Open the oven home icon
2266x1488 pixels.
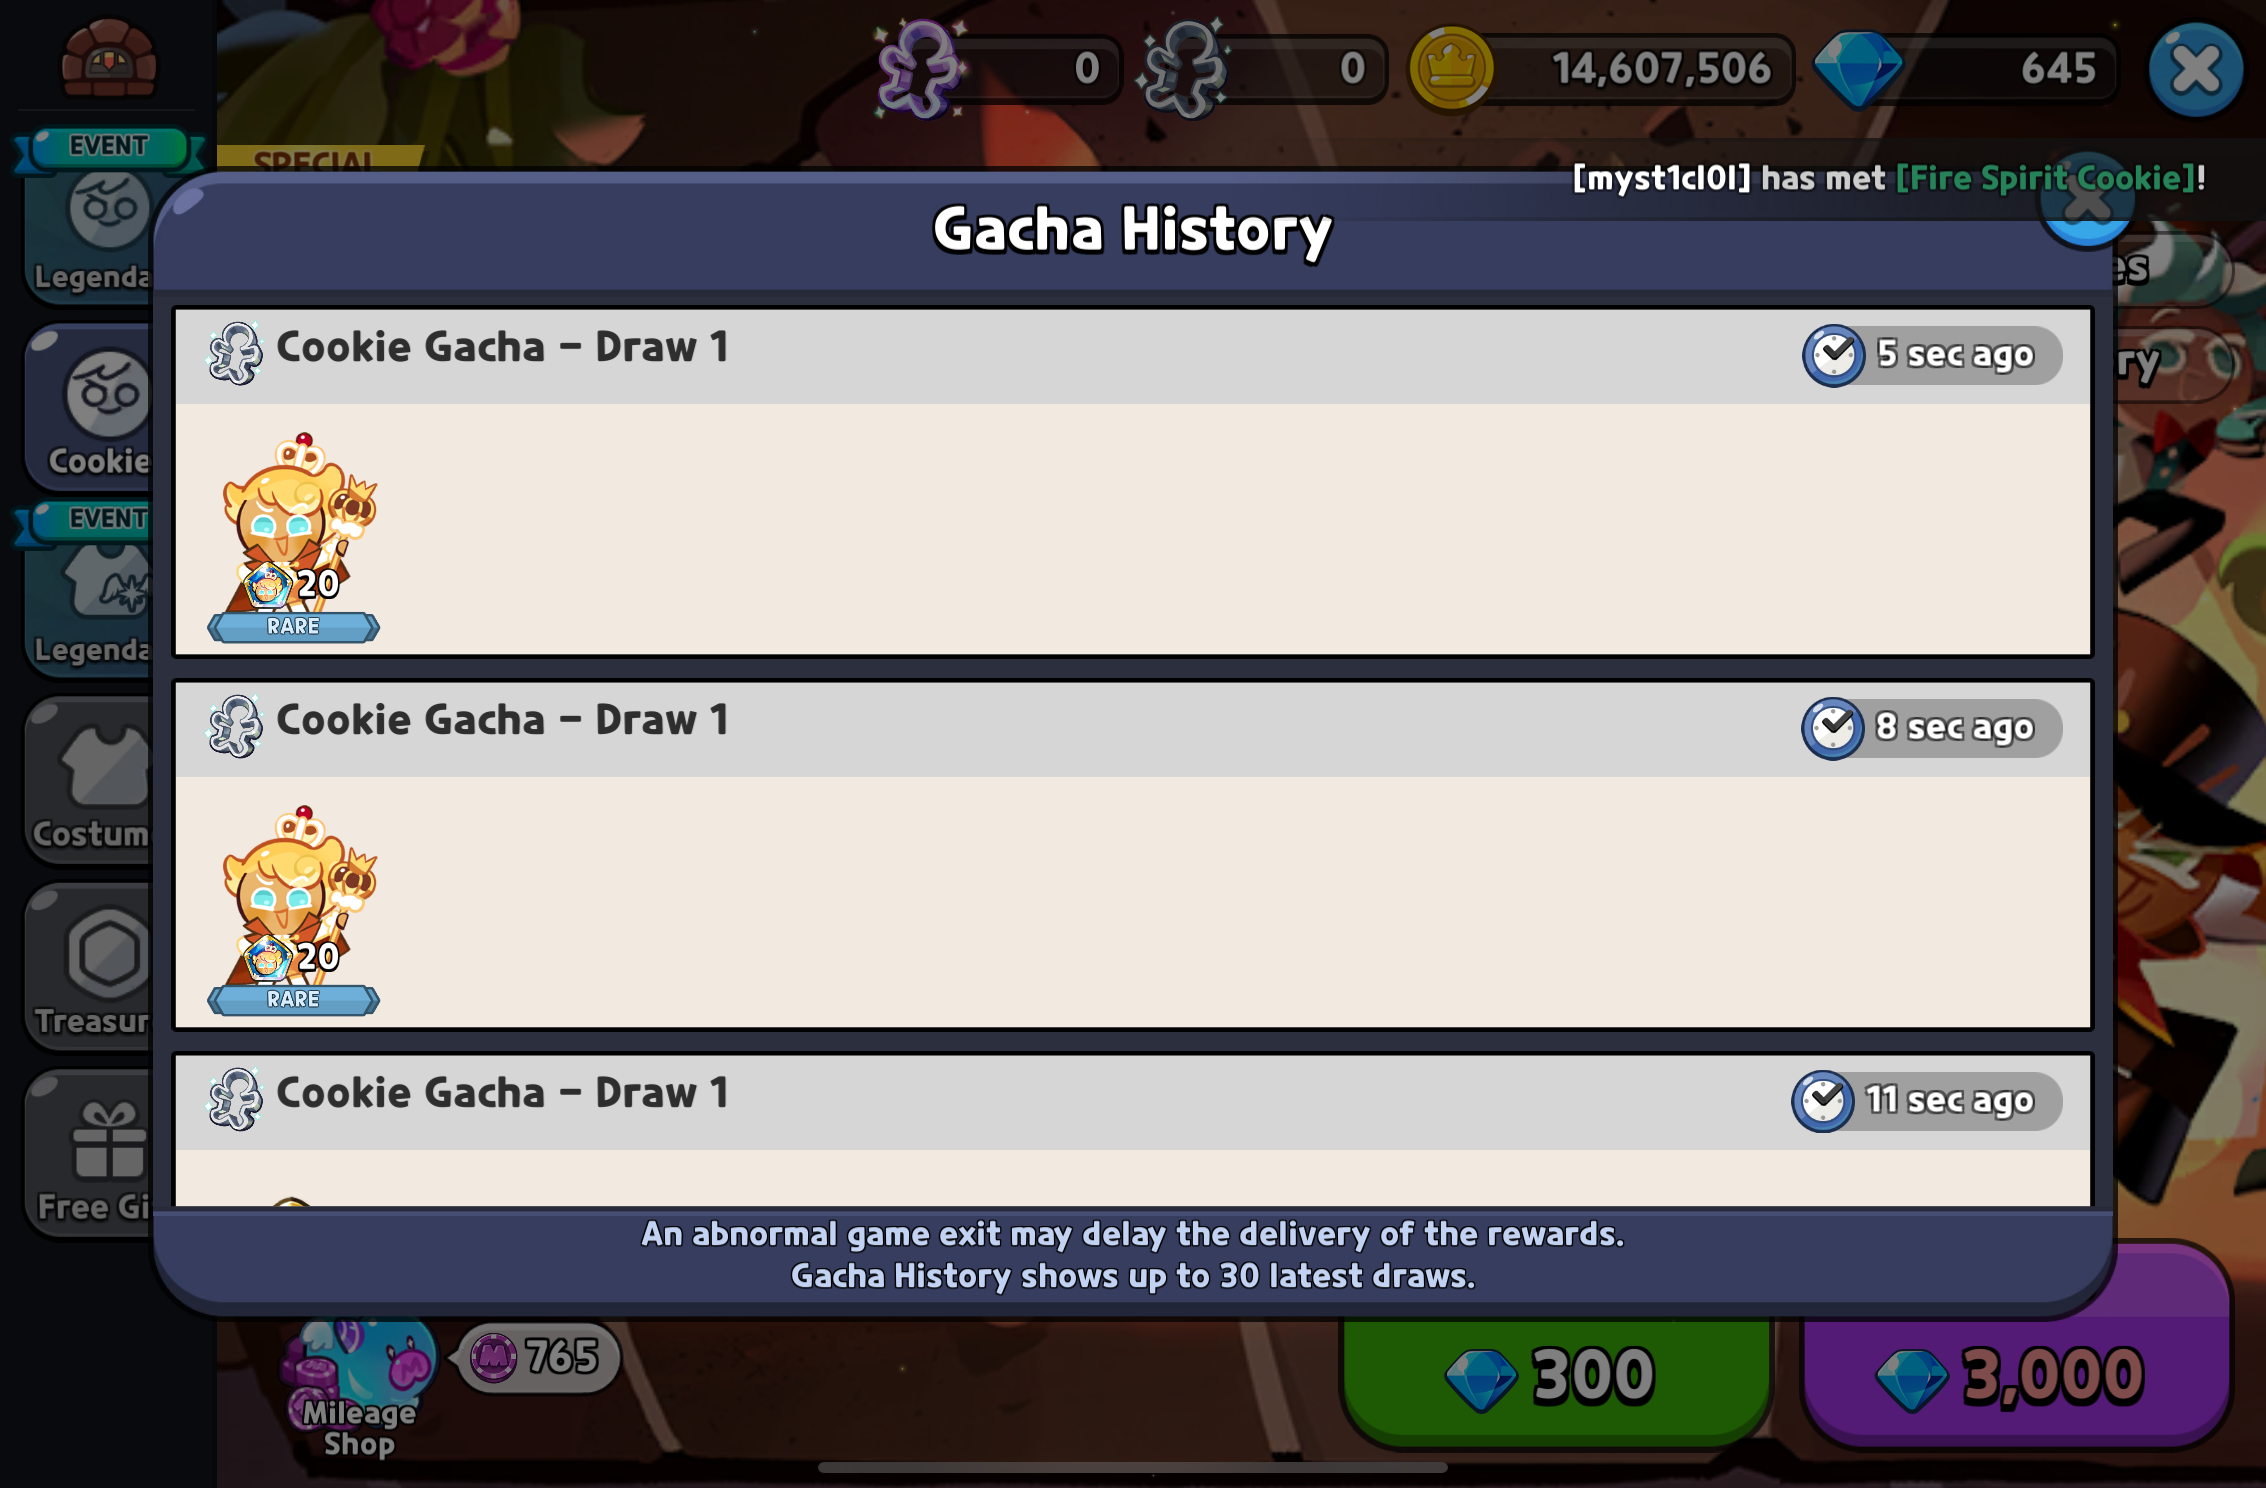point(109,60)
